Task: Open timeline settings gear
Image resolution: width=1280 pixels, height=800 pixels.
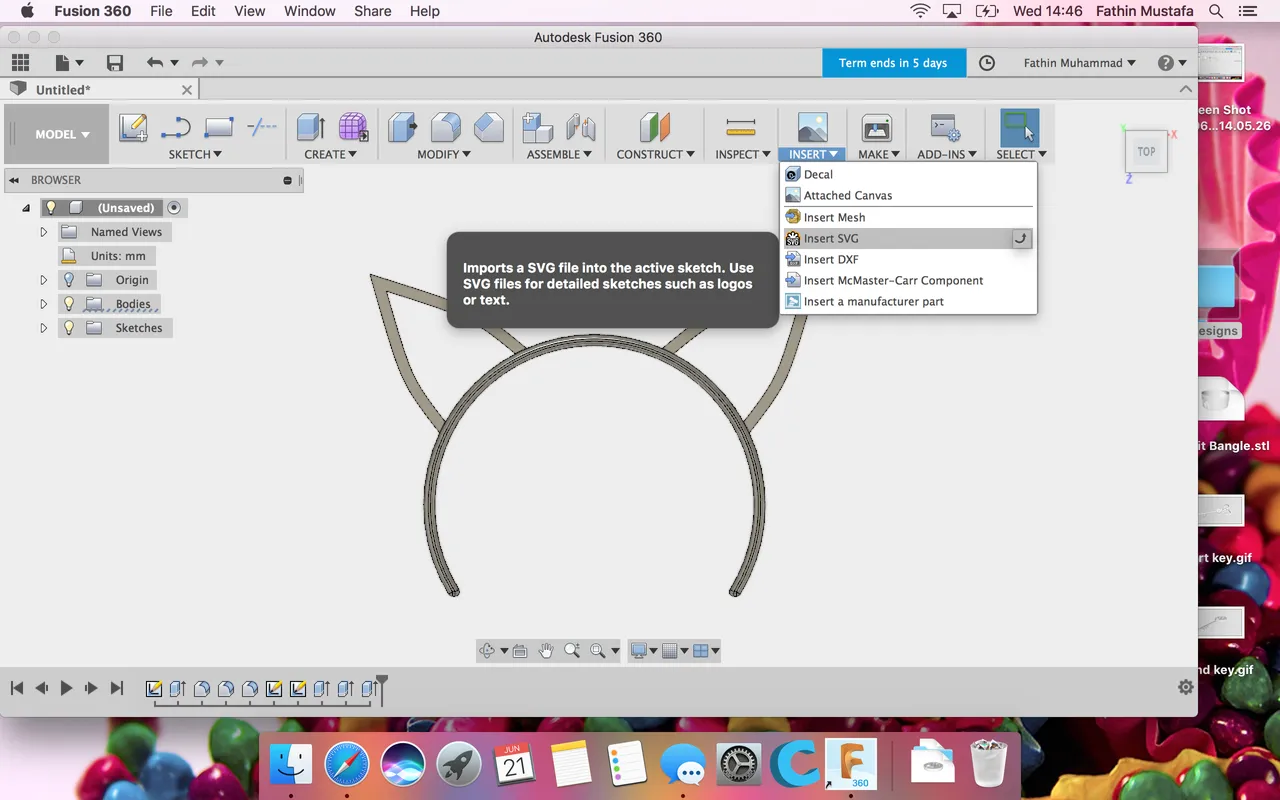Action: [x=1186, y=687]
